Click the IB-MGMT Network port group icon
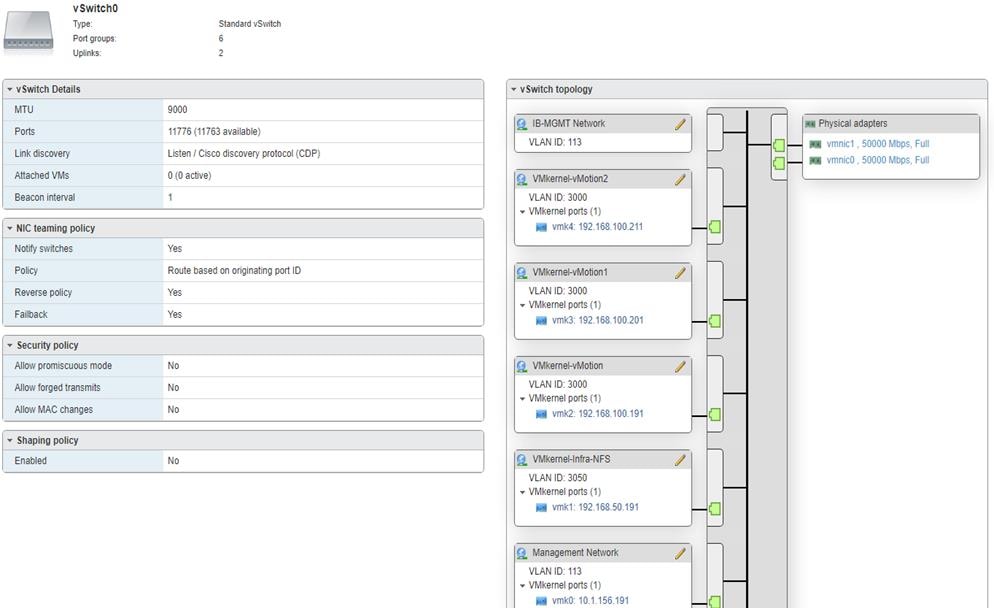This screenshot has width=994, height=608. (521, 123)
